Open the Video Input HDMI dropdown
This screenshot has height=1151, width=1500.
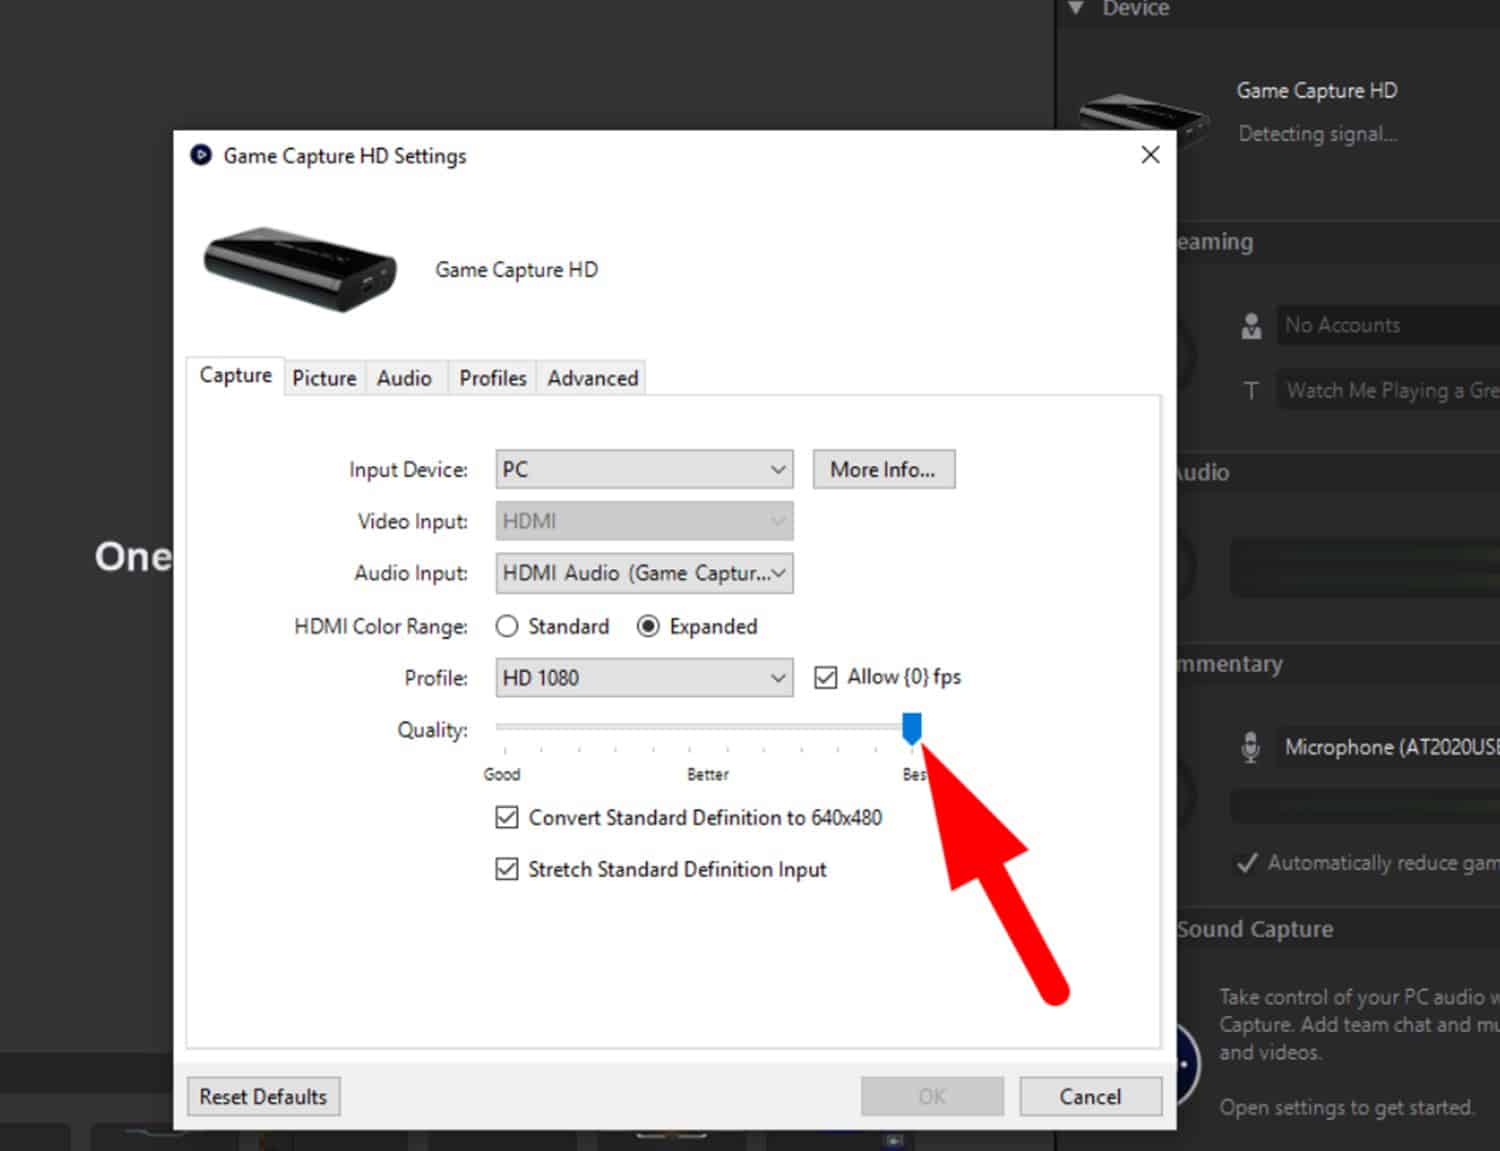(644, 521)
